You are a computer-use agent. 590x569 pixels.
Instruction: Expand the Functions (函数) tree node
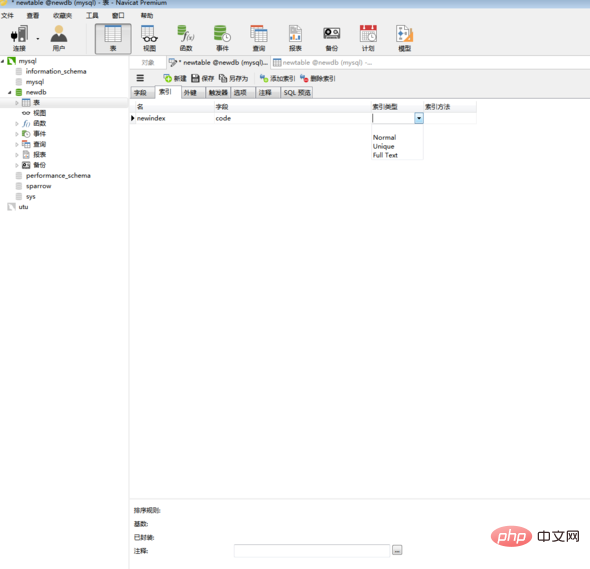[17, 123]
